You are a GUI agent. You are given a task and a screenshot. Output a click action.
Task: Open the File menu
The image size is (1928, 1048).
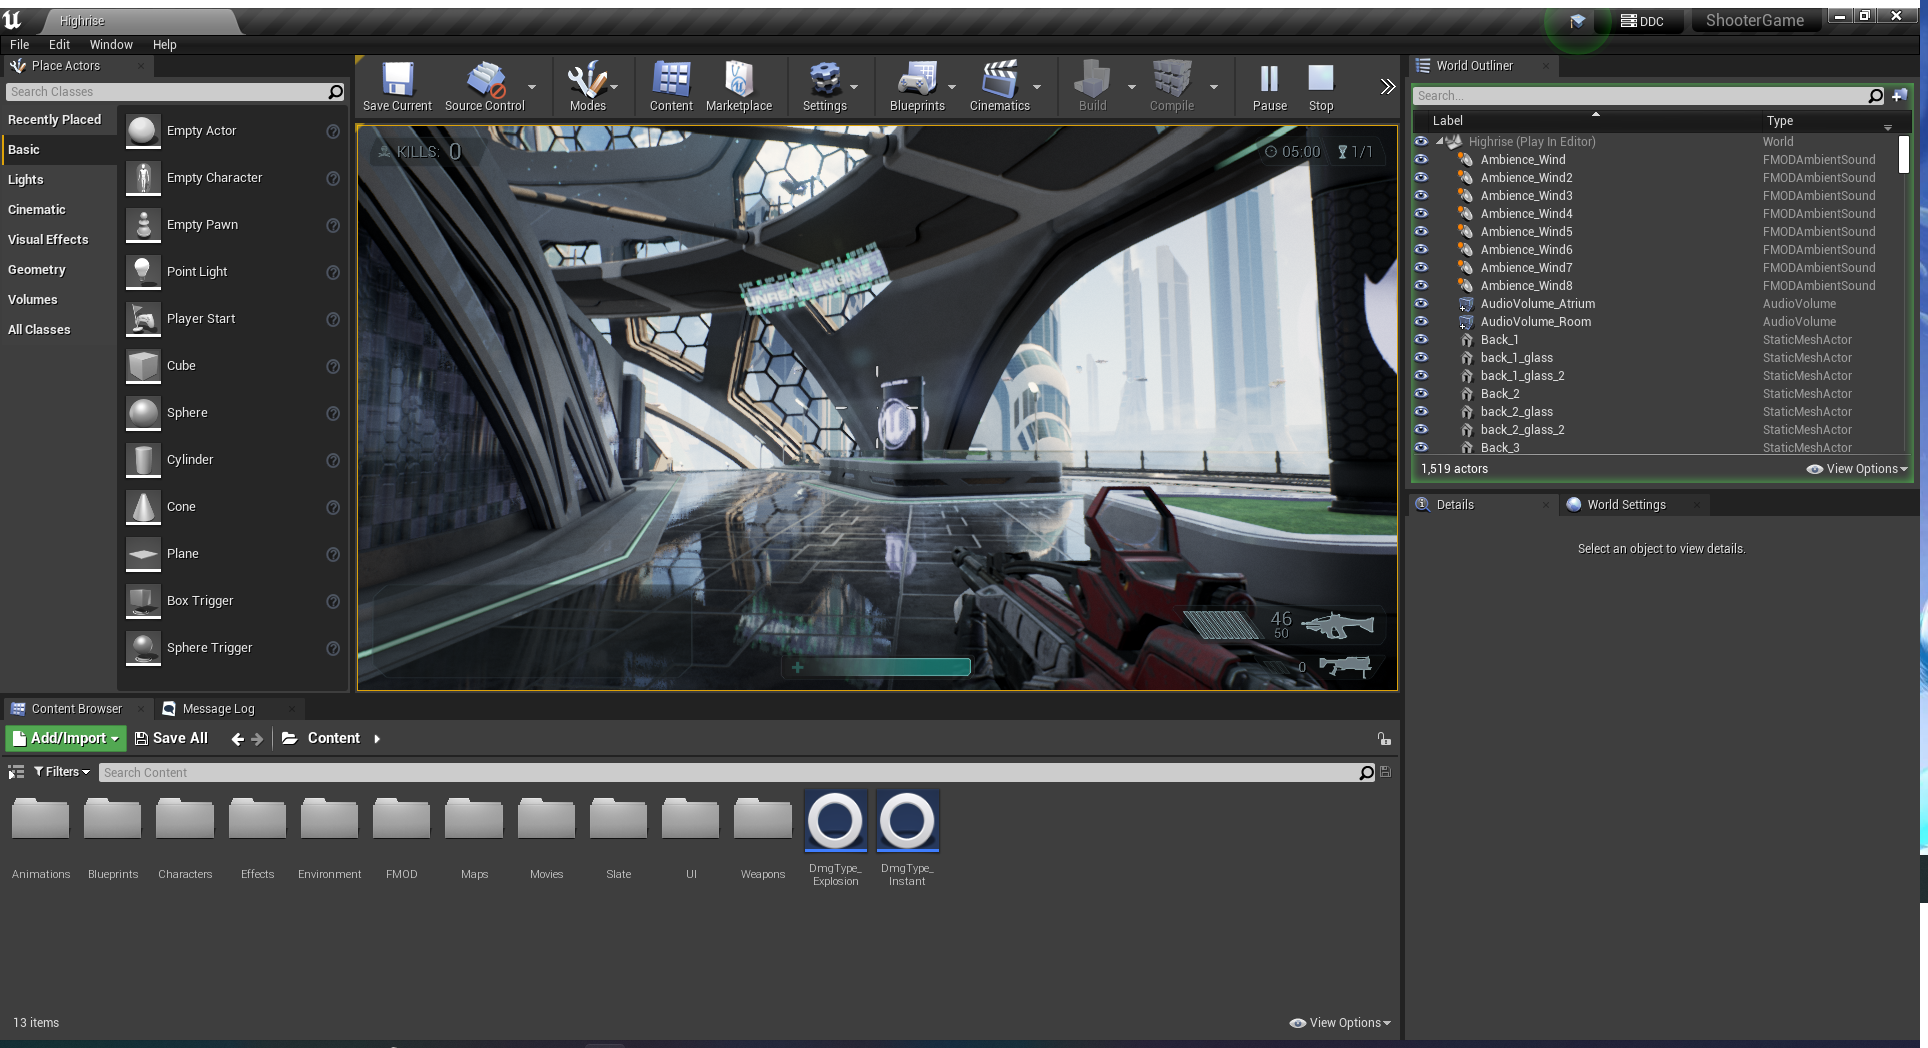(19, 45)
